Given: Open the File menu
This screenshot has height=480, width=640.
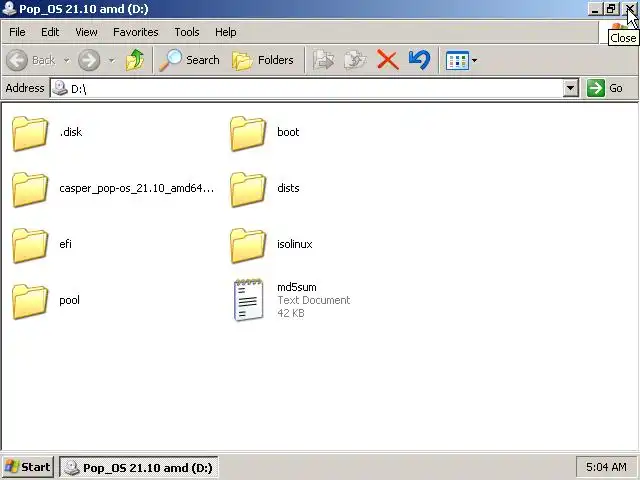Looking at the screenshot, I should click(17, 32).
